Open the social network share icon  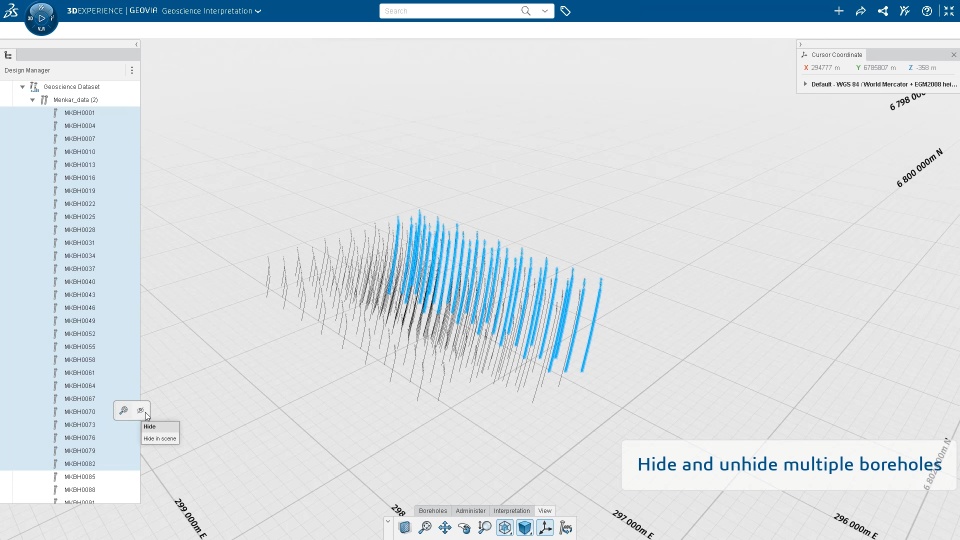(882, 11)
